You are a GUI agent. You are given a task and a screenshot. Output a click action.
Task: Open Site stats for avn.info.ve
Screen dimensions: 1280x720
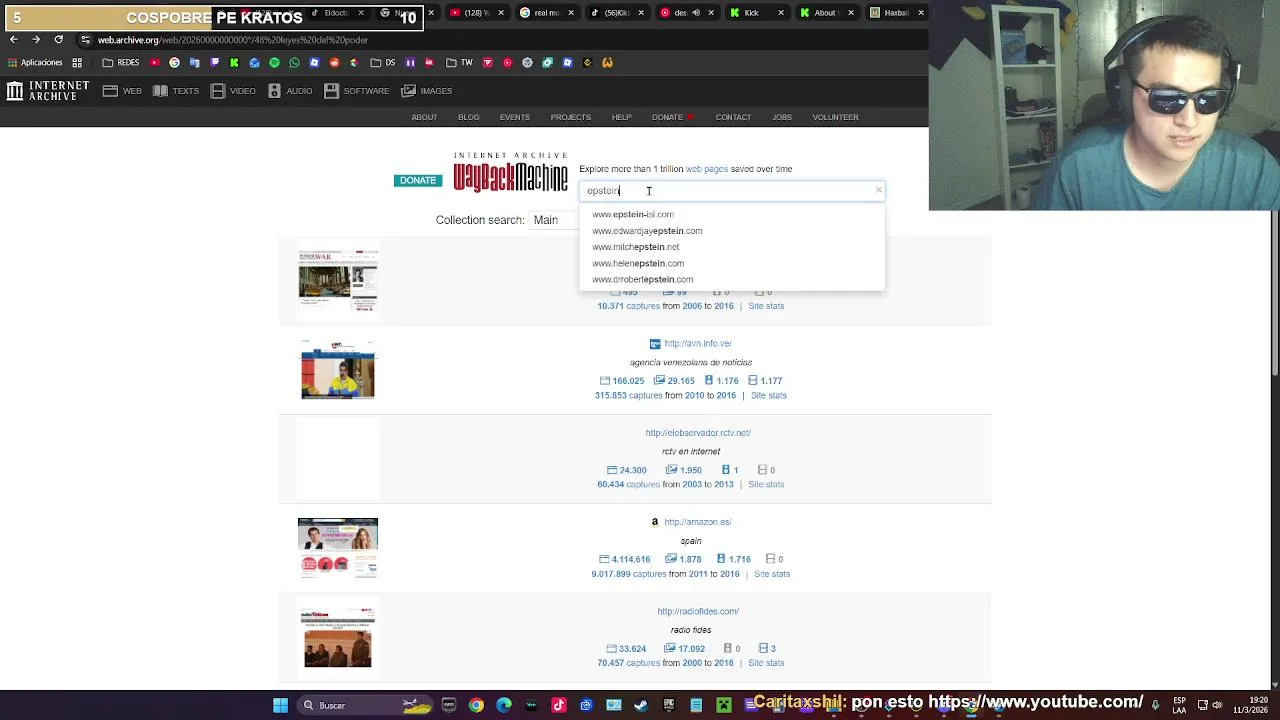point(768,395)
